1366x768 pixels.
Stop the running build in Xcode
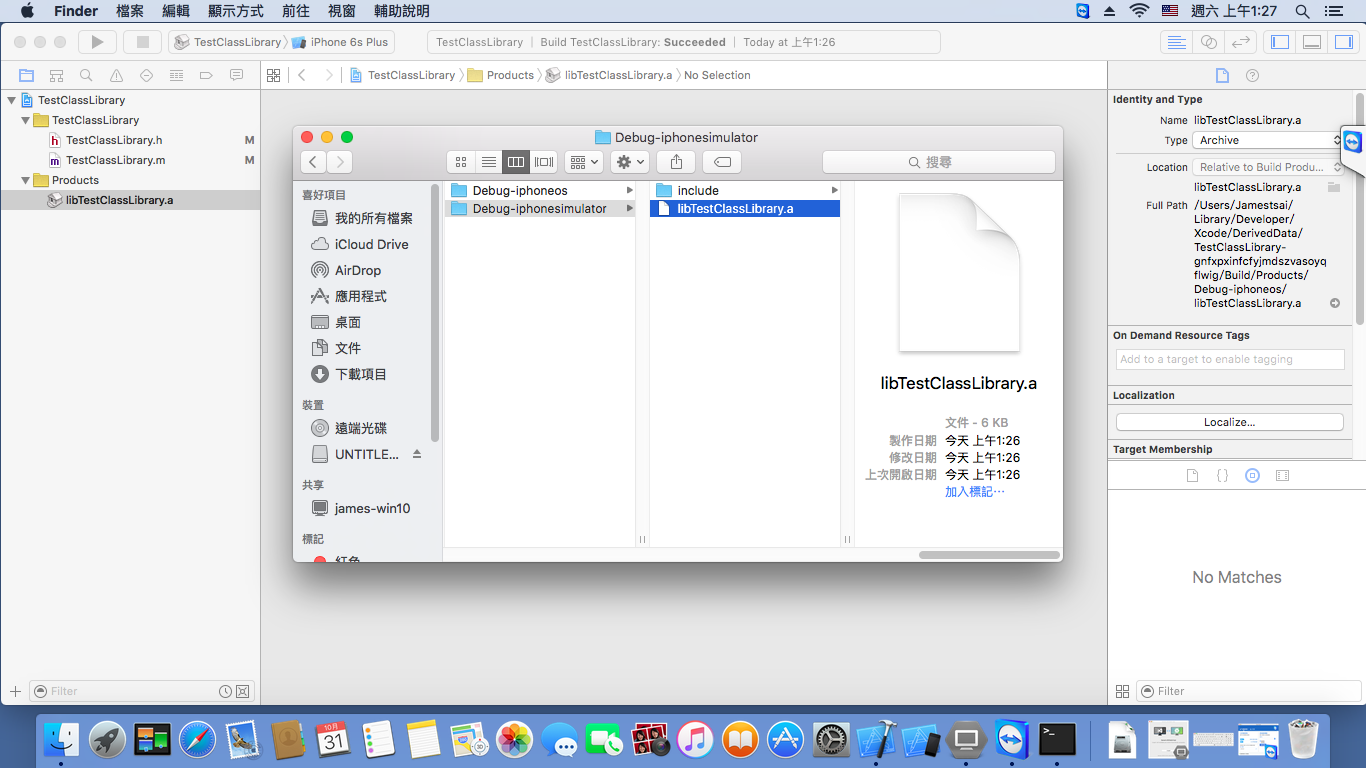(142, 42)
